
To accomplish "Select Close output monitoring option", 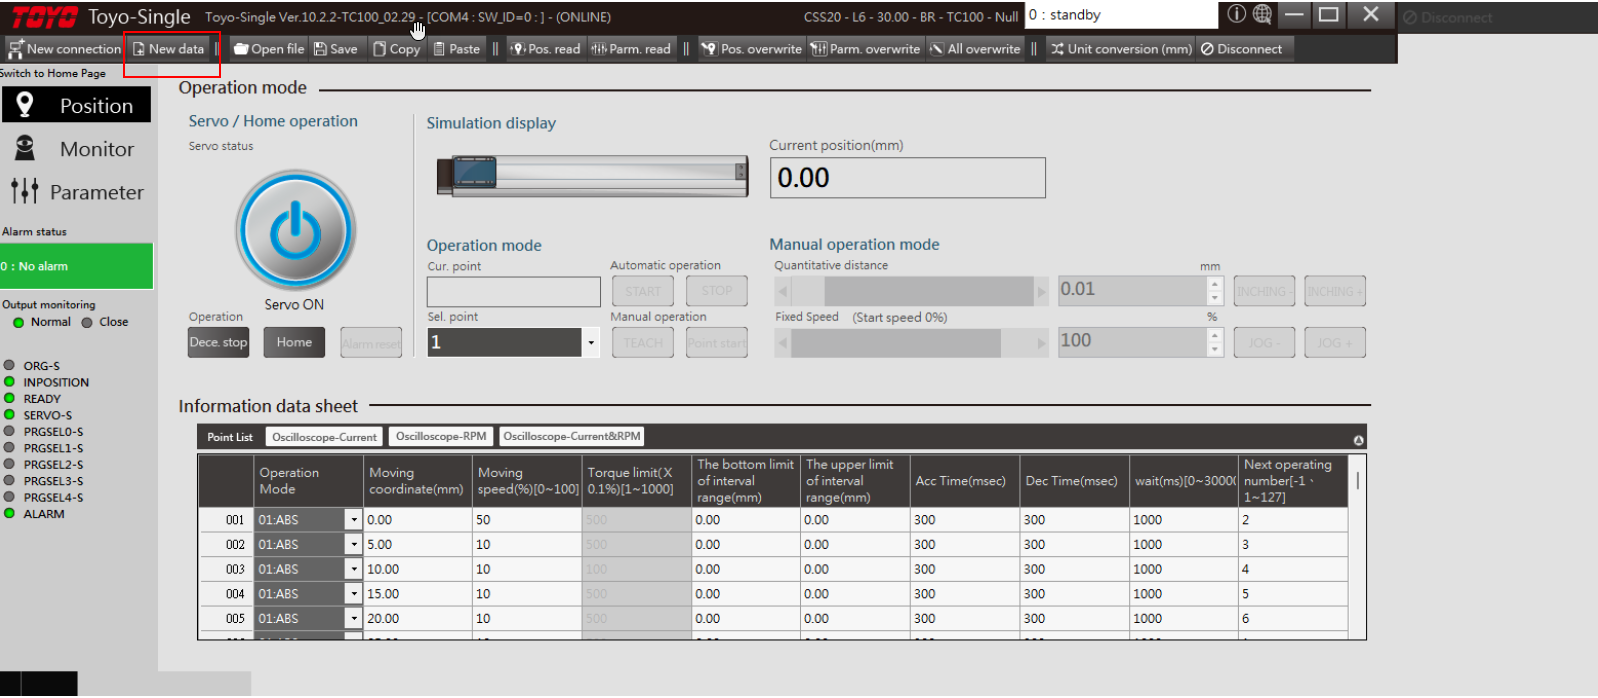I will point(105,322).
